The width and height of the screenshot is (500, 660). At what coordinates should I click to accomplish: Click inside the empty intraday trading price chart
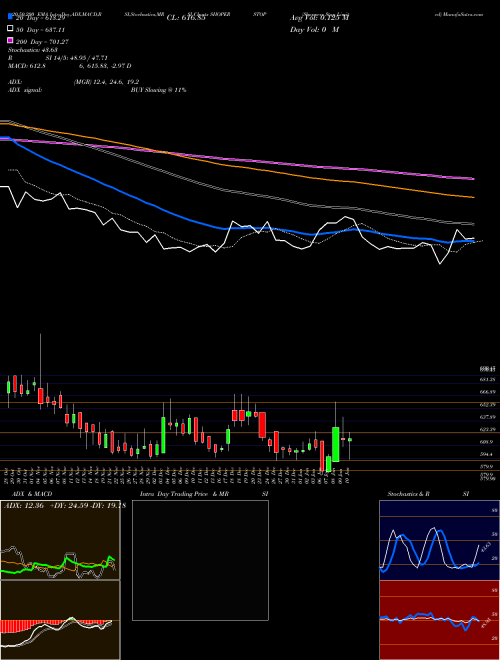click(x=200, y=560)
